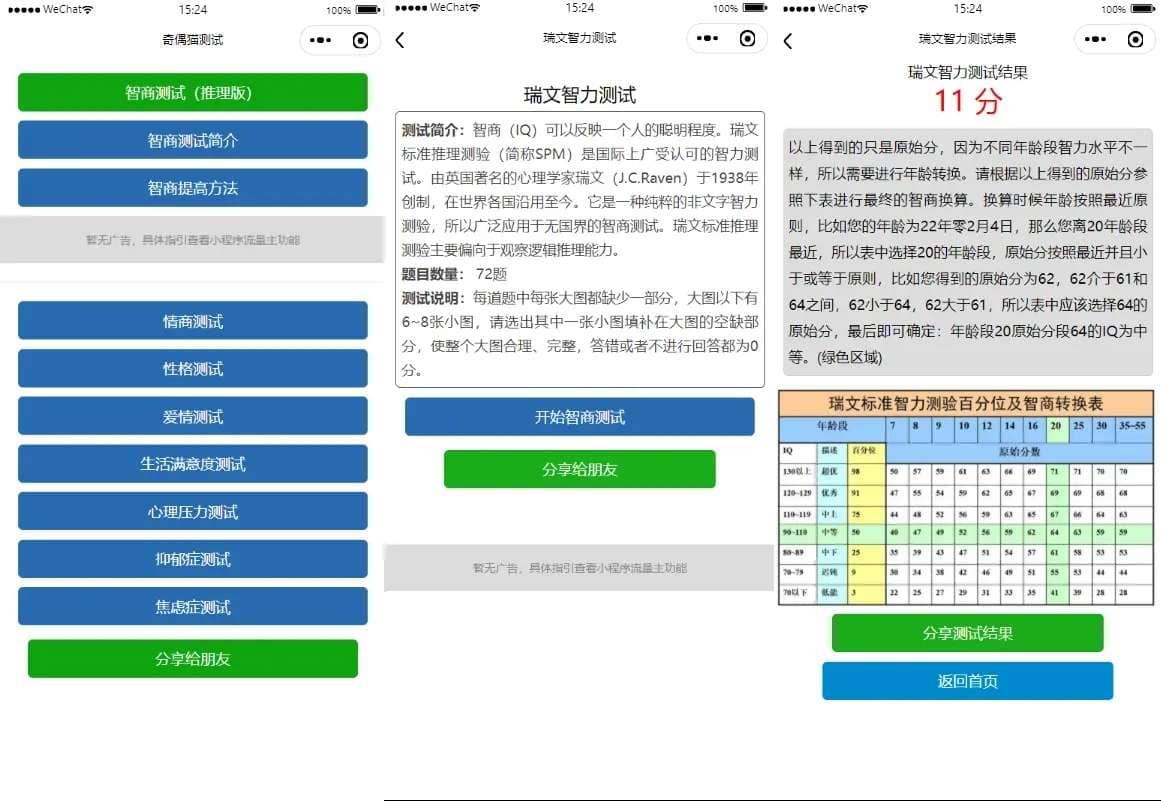Open the more-options dots on the 瑞文智力测试结果 screen

[x=1095, y=39]
